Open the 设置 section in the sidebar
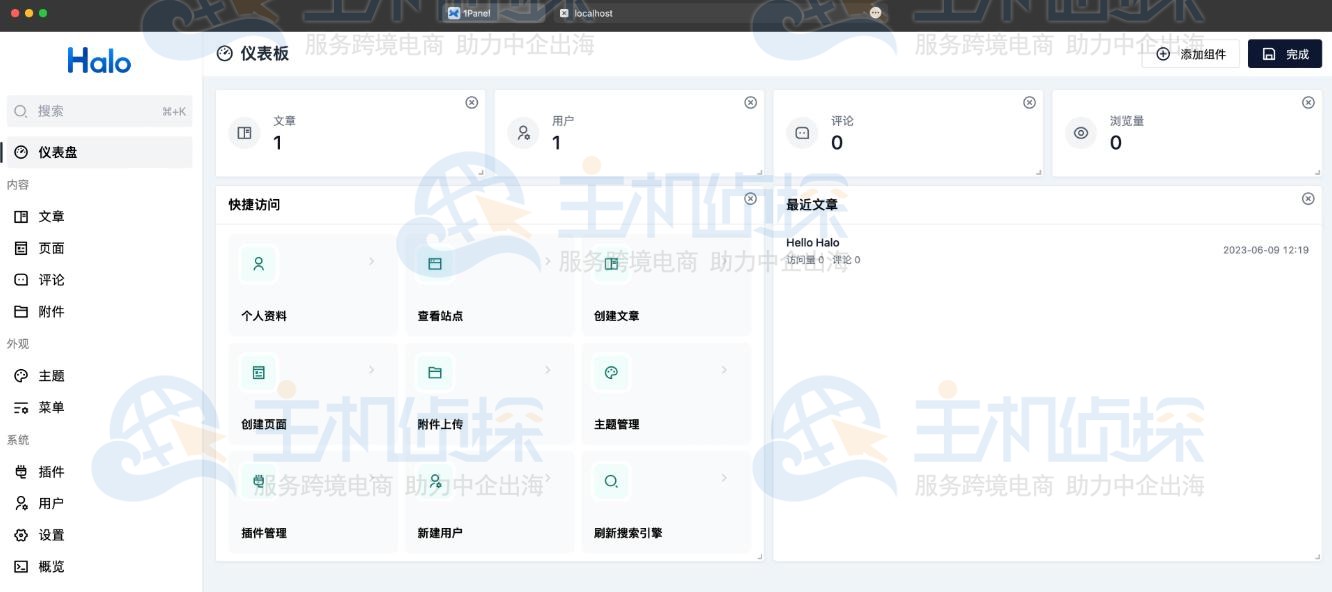The height and width of the screenshot is (592, 1332). point(52,535)
